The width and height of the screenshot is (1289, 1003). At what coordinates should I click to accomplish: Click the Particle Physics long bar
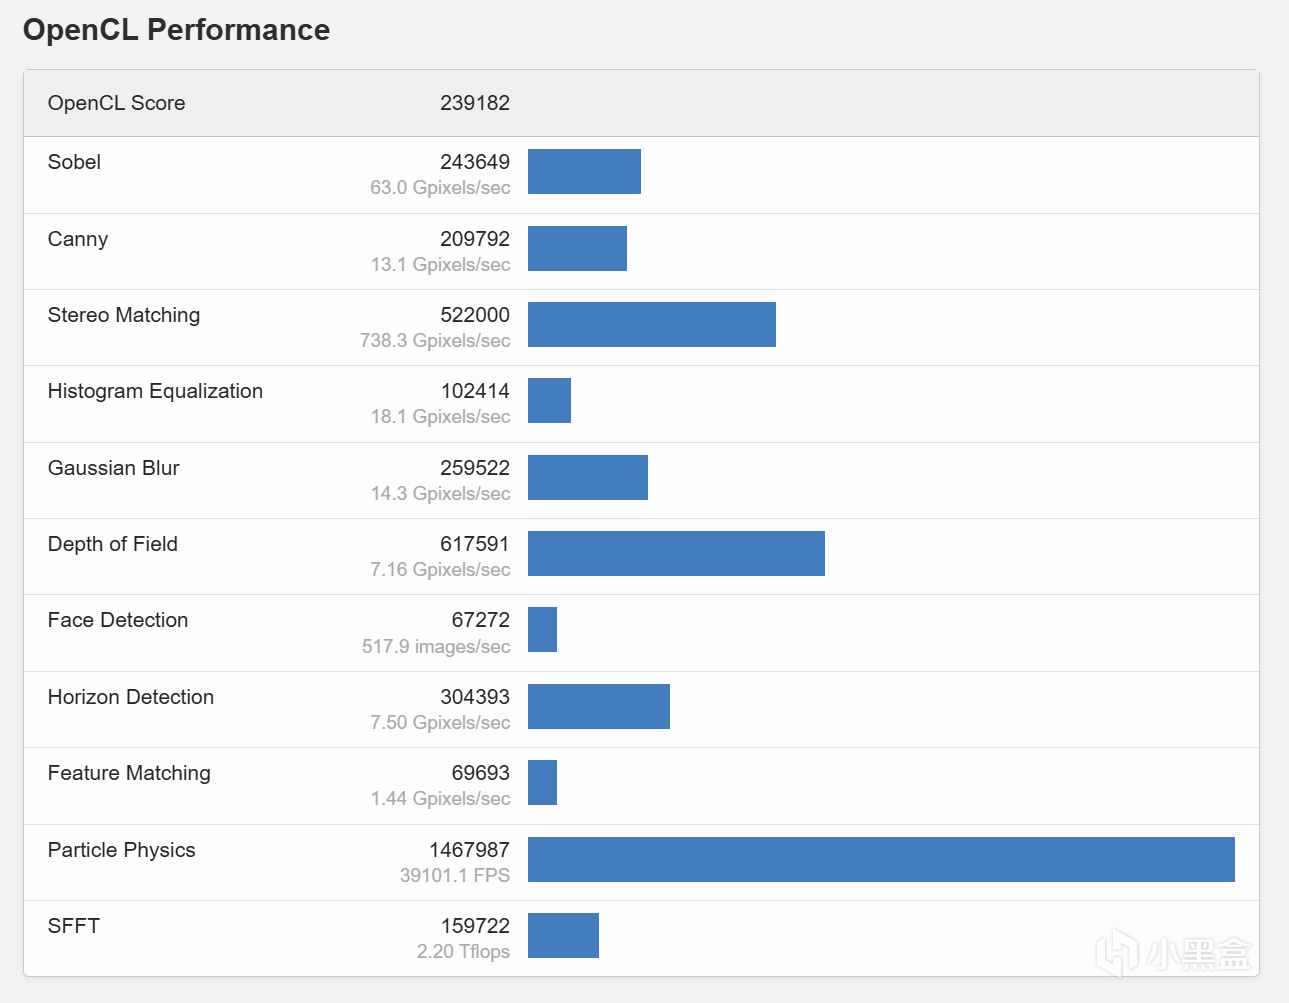pos(881,859)
